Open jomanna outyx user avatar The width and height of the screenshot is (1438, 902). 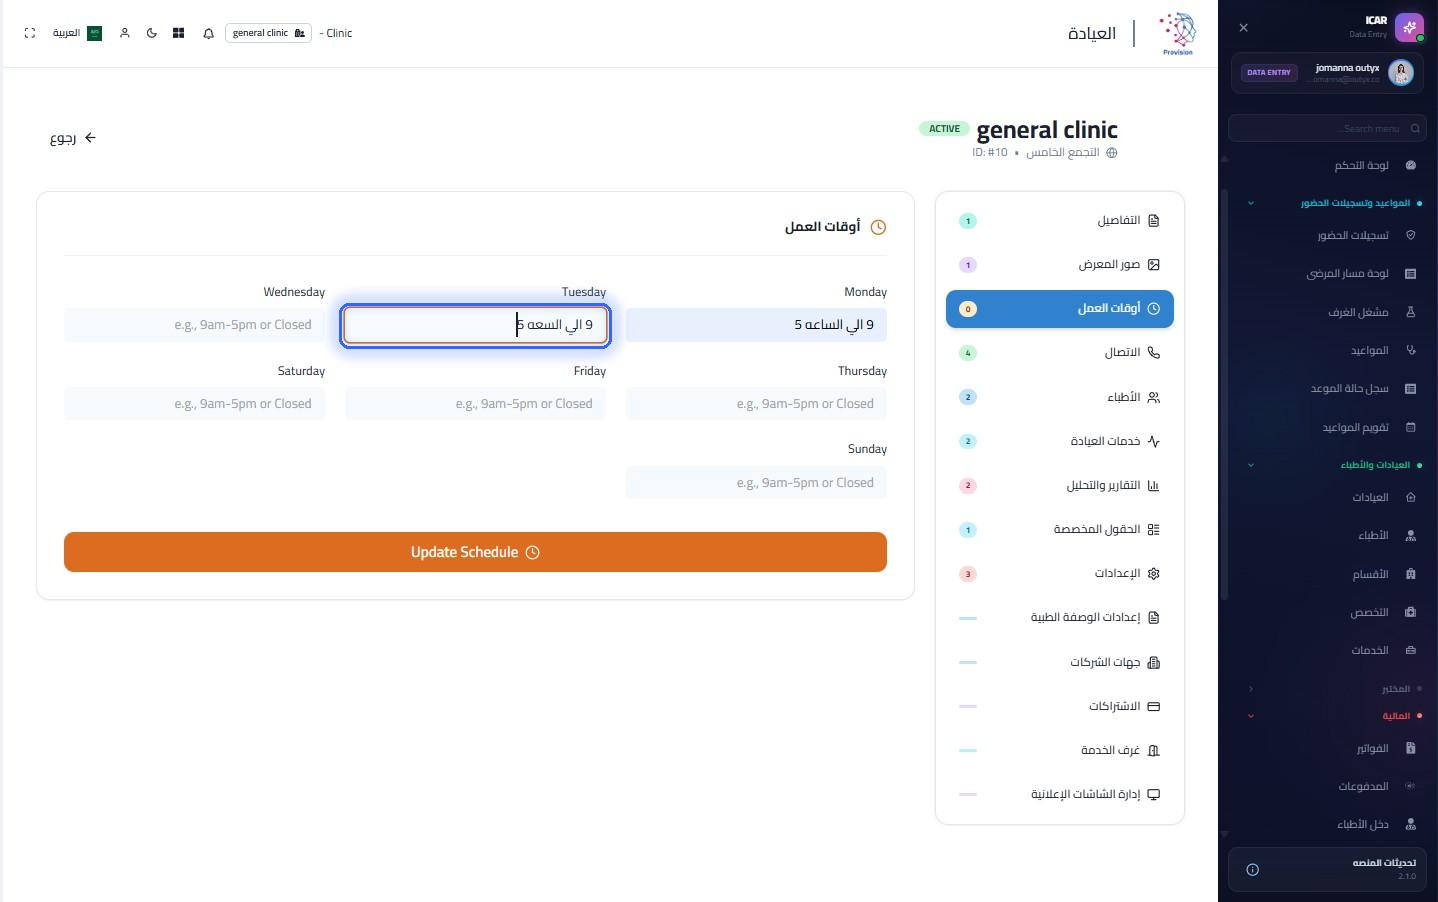[x=1401, y=72]
